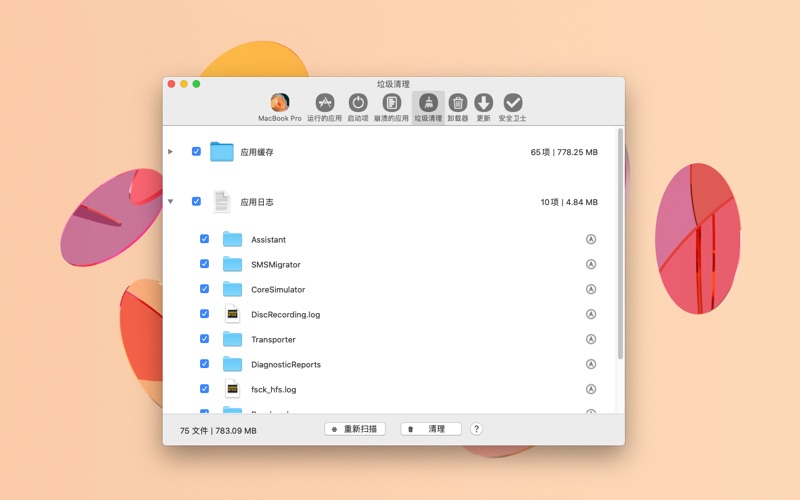Collapse the 应用日志 group
800x500 pixels.
click(x=171, y=202)
